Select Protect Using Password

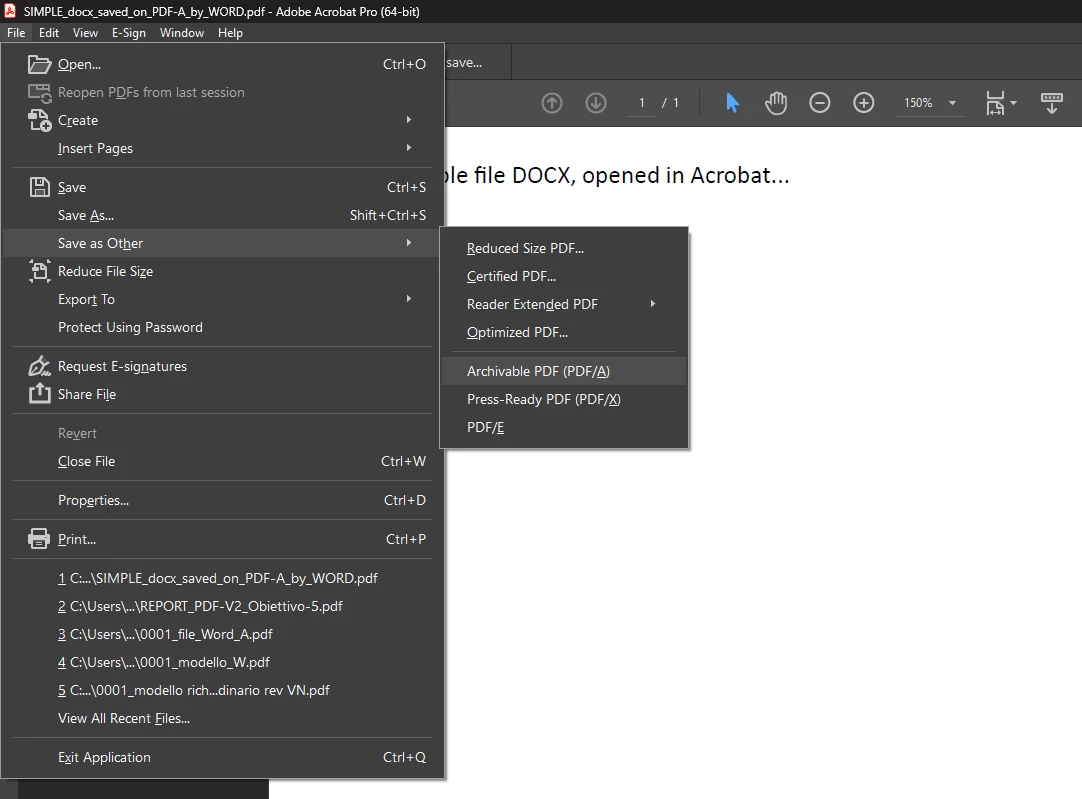pos(221,327)
